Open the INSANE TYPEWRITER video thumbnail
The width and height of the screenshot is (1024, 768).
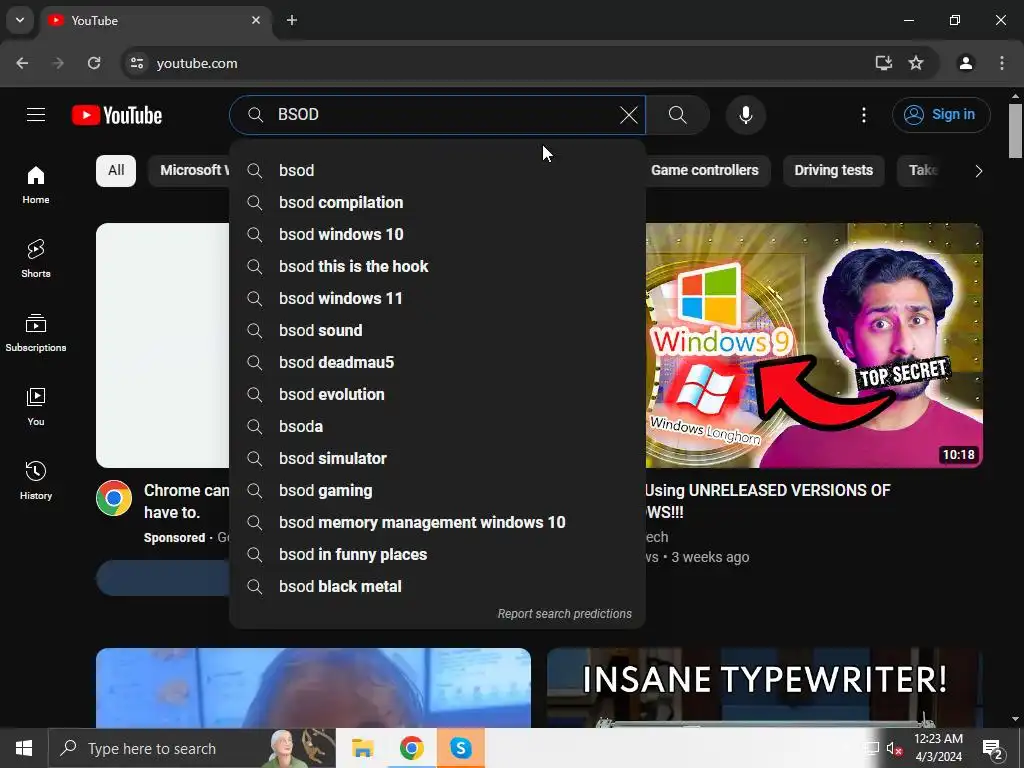tap(765, 688)
